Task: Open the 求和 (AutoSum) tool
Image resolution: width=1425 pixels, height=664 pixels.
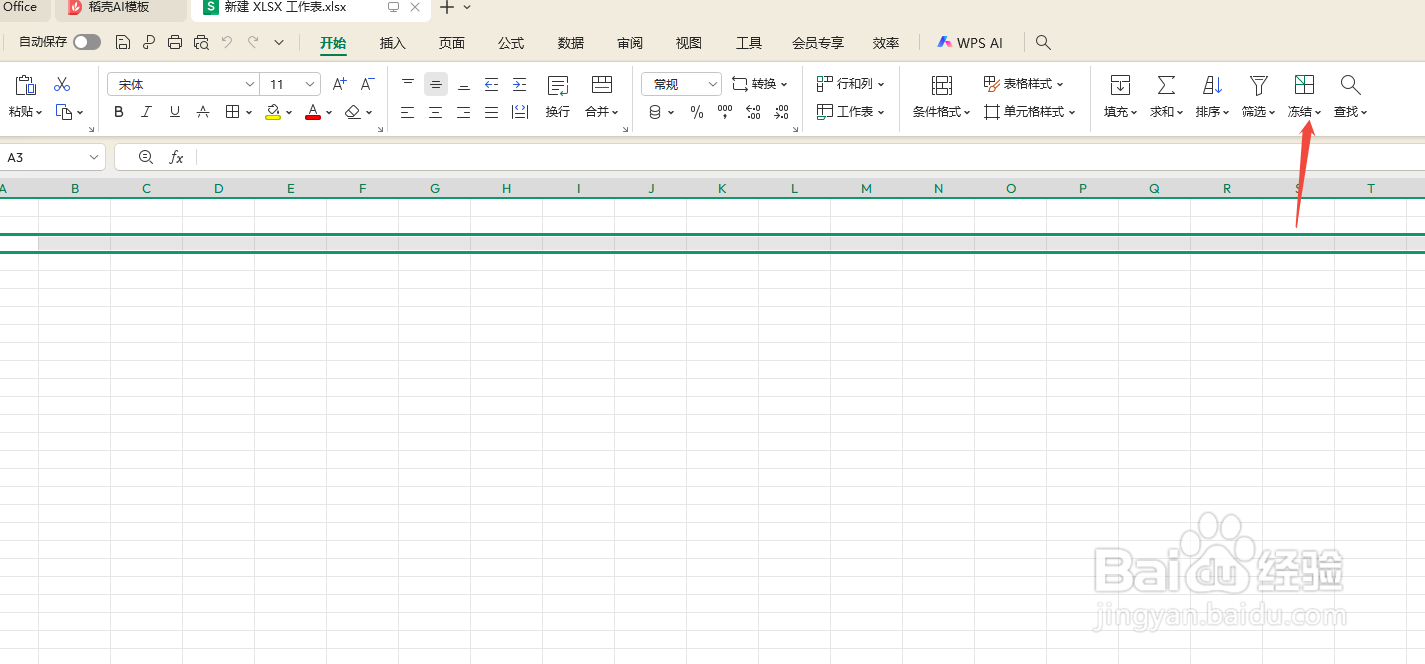Action: pyautogui.click(x=1165, y=97)
